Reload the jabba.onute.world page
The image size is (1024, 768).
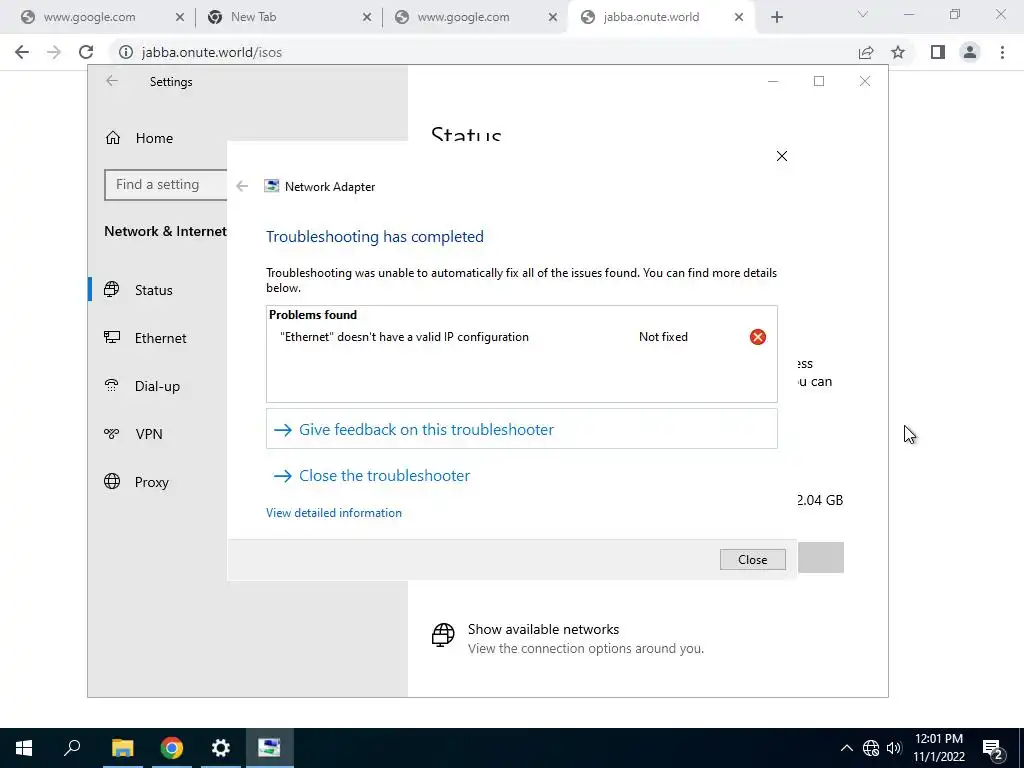tap(86, 52)
